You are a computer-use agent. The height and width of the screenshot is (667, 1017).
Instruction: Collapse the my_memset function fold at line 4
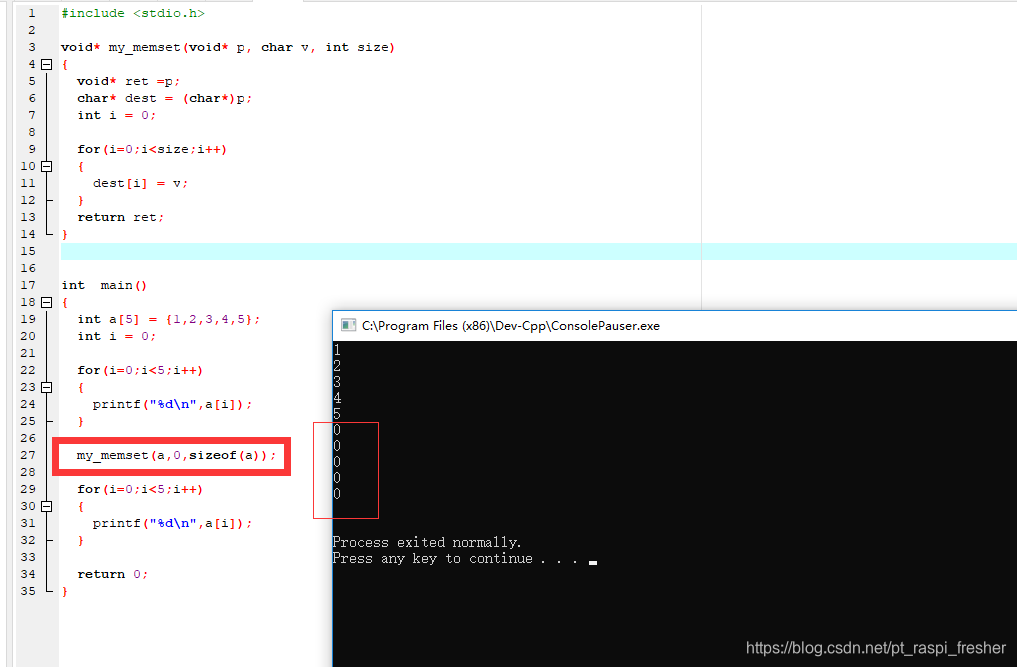click(47, 64)
